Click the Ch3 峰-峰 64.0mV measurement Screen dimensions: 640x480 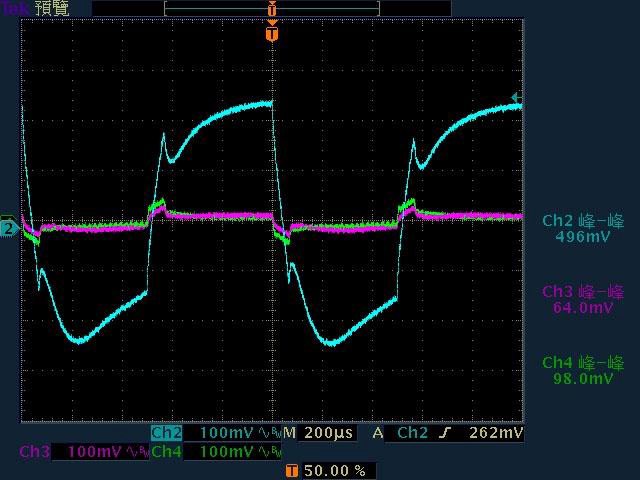(582, 299)
